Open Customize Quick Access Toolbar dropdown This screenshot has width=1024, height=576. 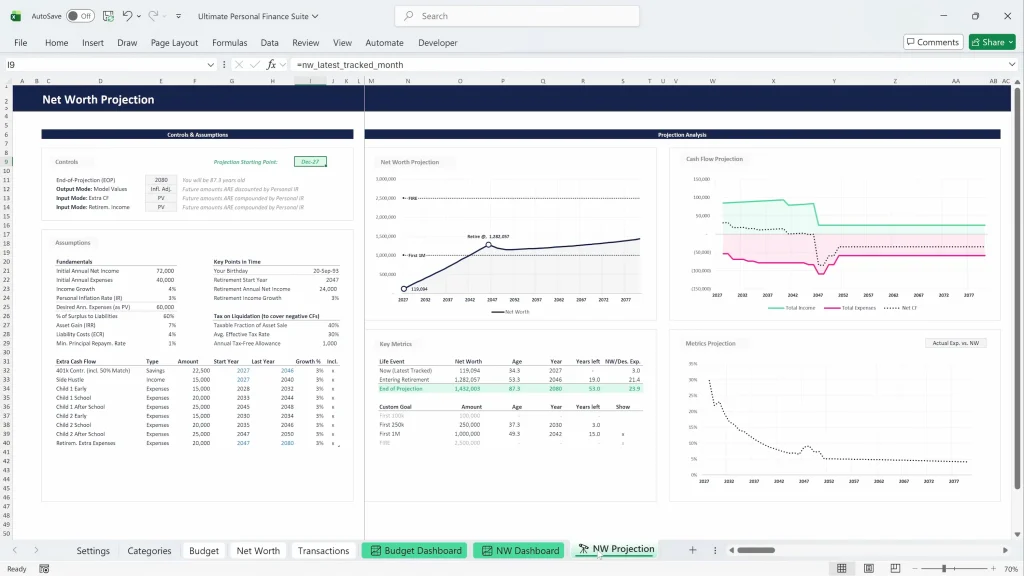(x=178, y=16)
